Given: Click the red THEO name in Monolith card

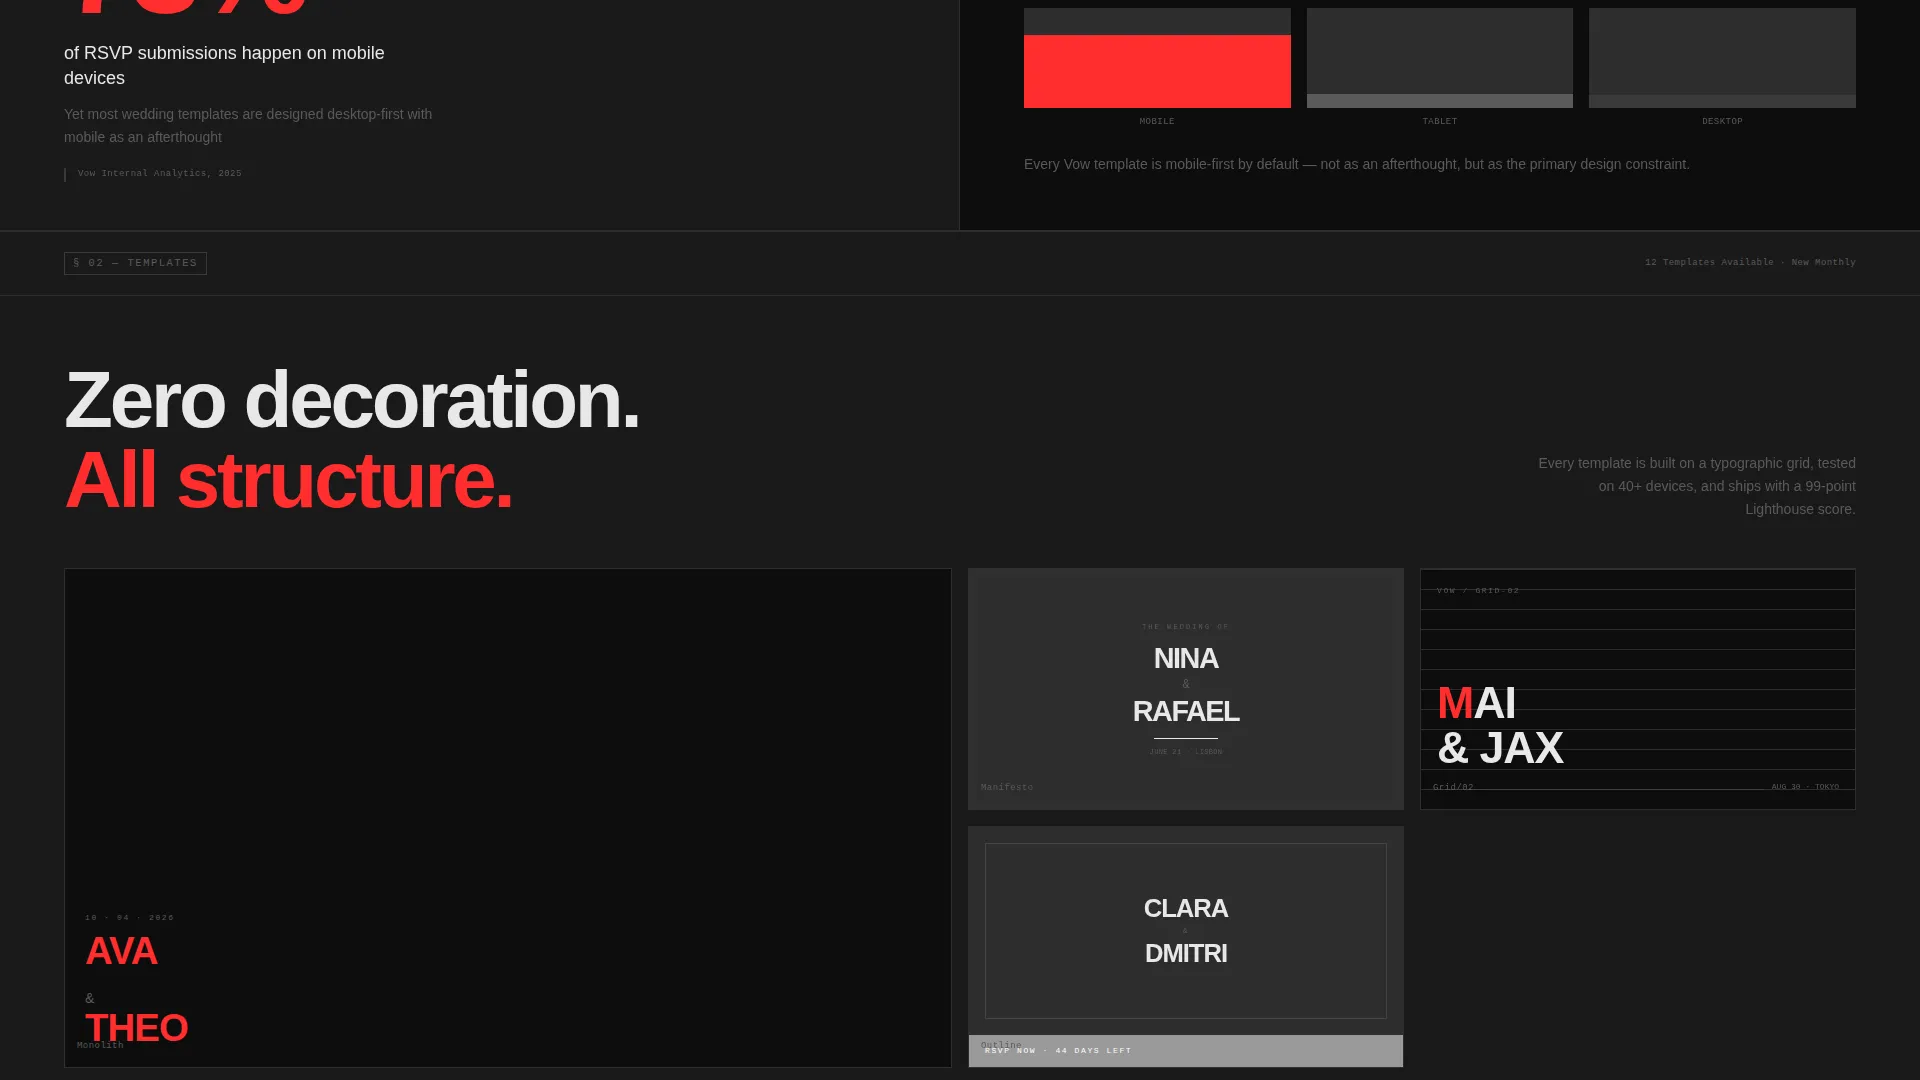Looking at the screenshot, I should (136, 1028).
